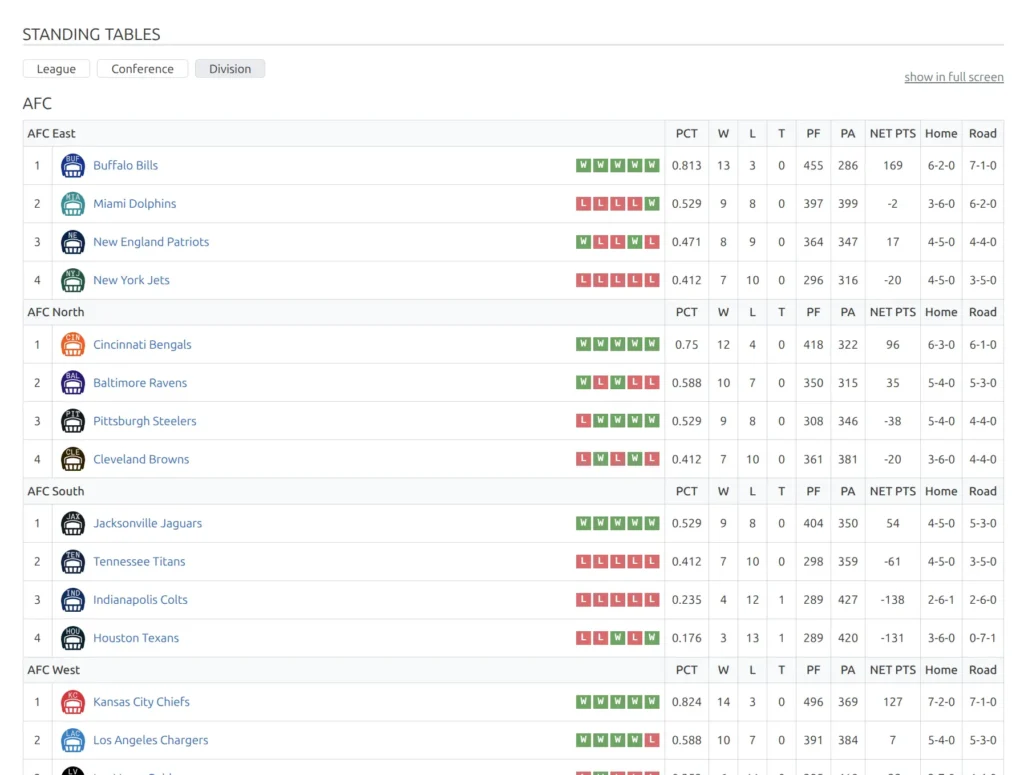Click the NET PTS header in AFC East

tap(893, 133)
